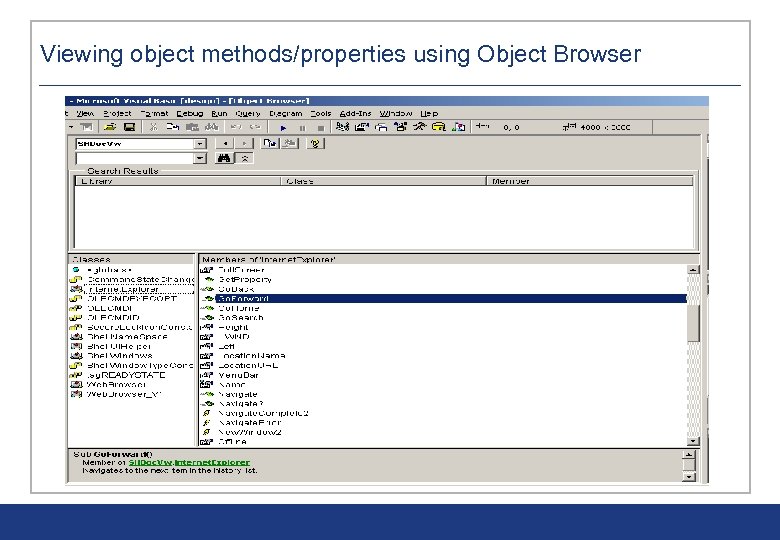Select ShellUIHelper in the Classes list

pyautogui.click(x=119, y=347)
